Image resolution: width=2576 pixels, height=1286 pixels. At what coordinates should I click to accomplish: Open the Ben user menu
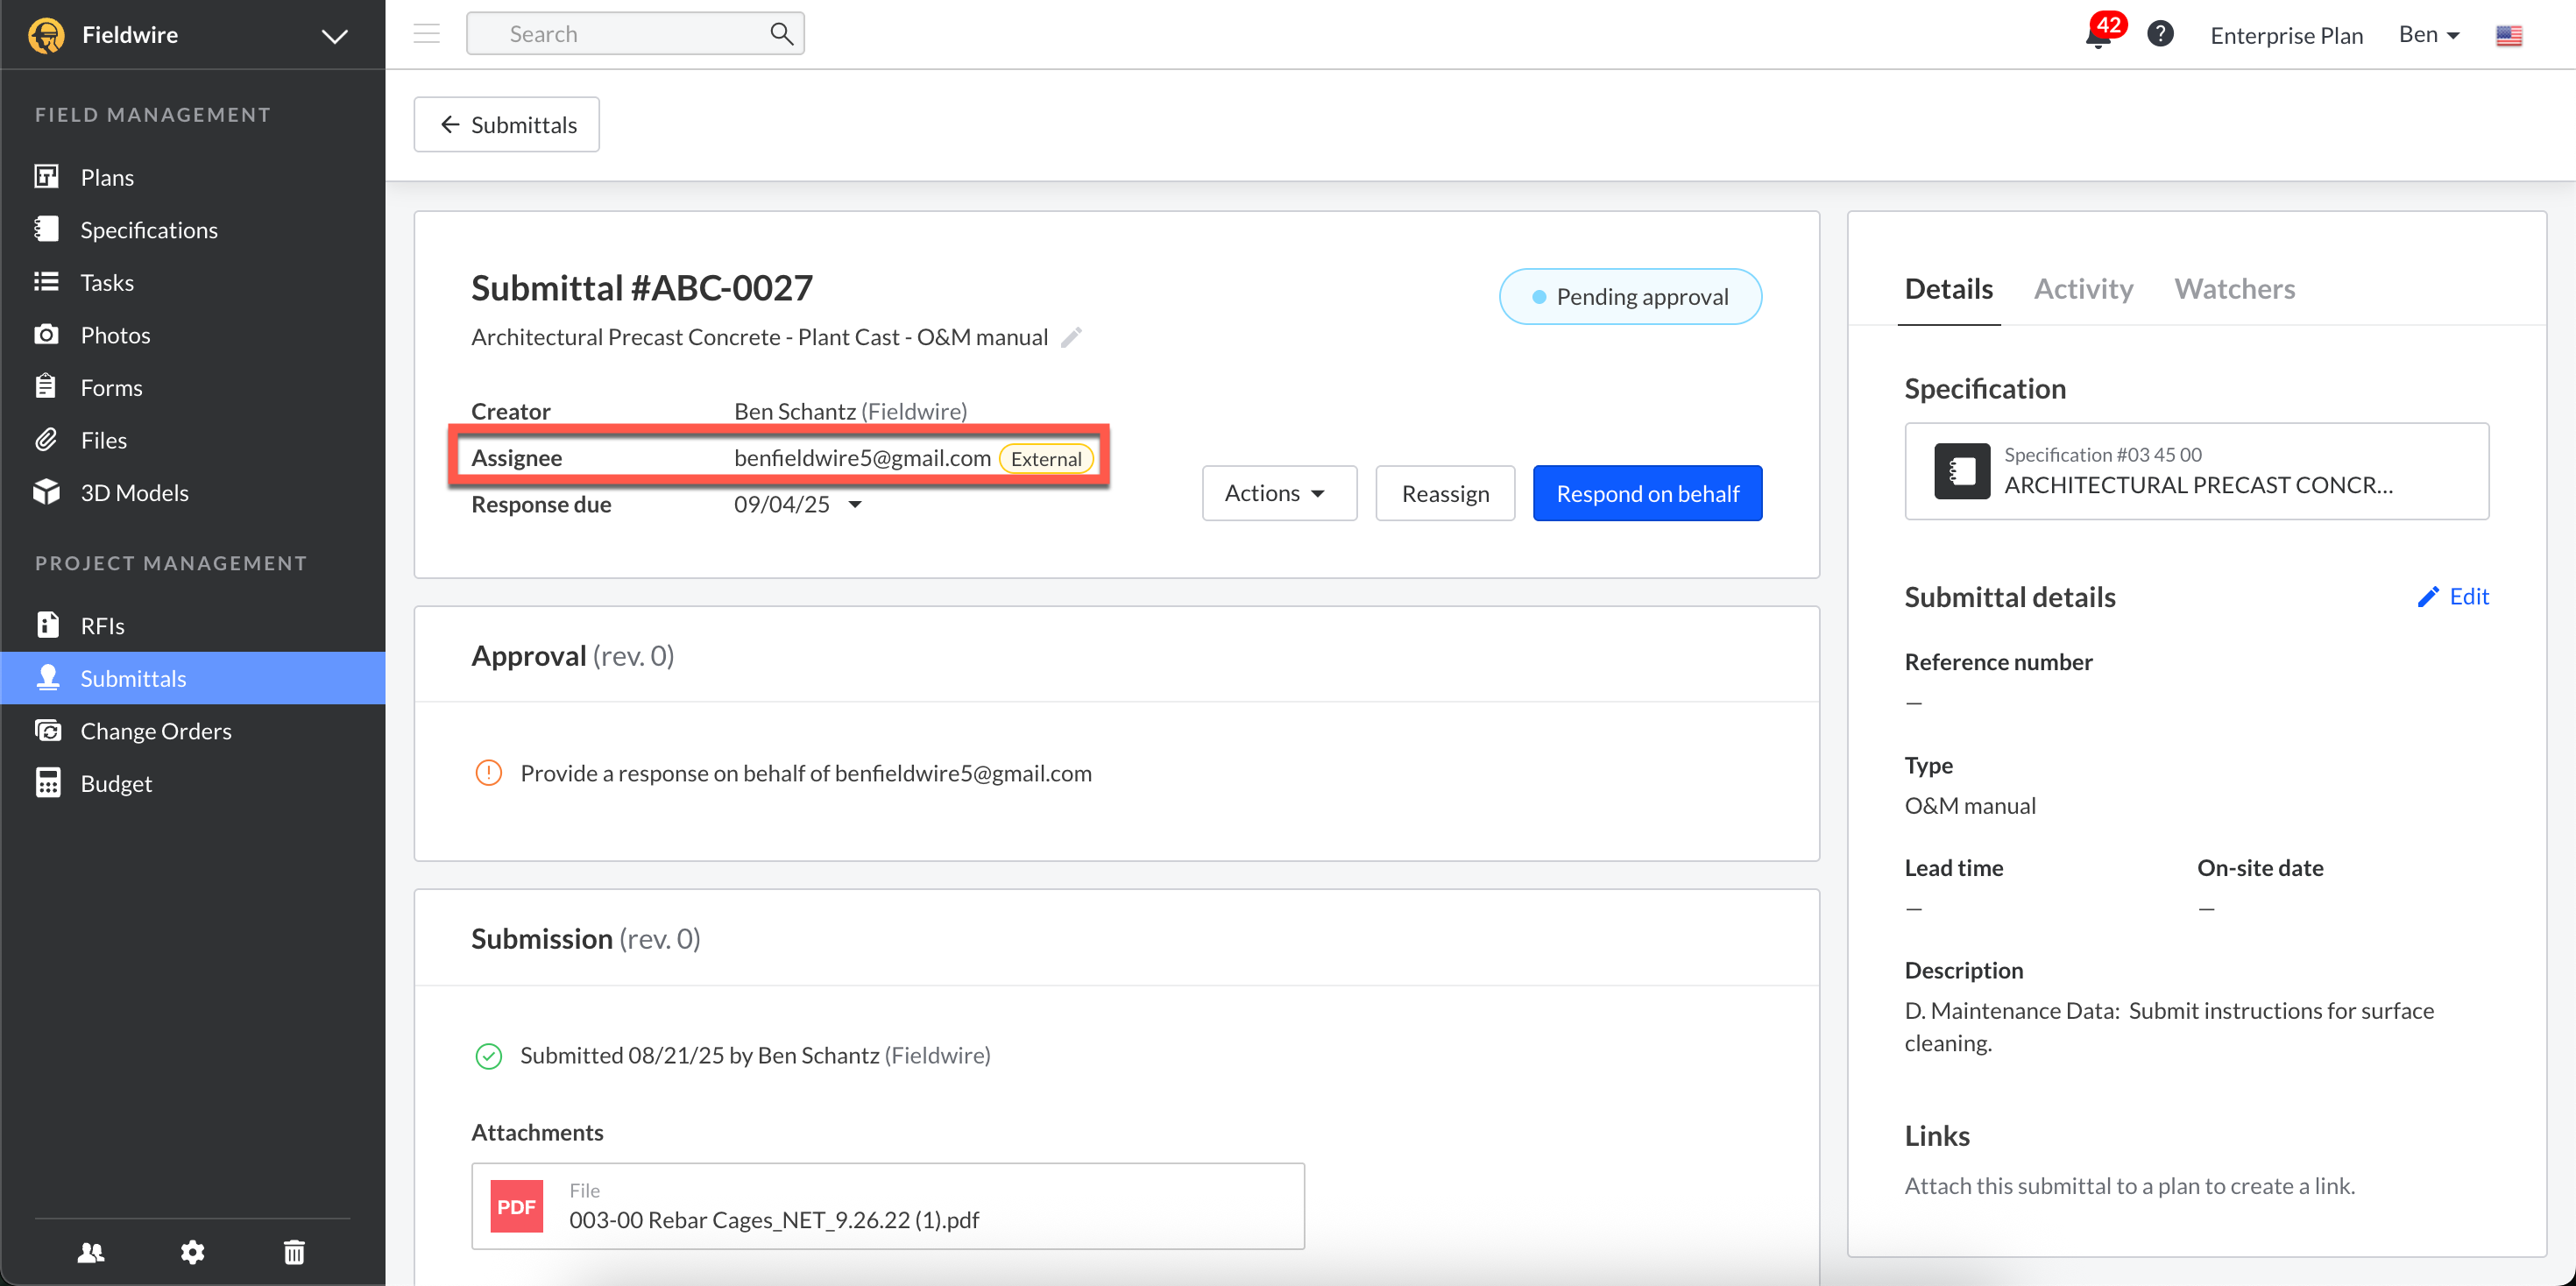pyautogui.click(x=2428, y=35)
